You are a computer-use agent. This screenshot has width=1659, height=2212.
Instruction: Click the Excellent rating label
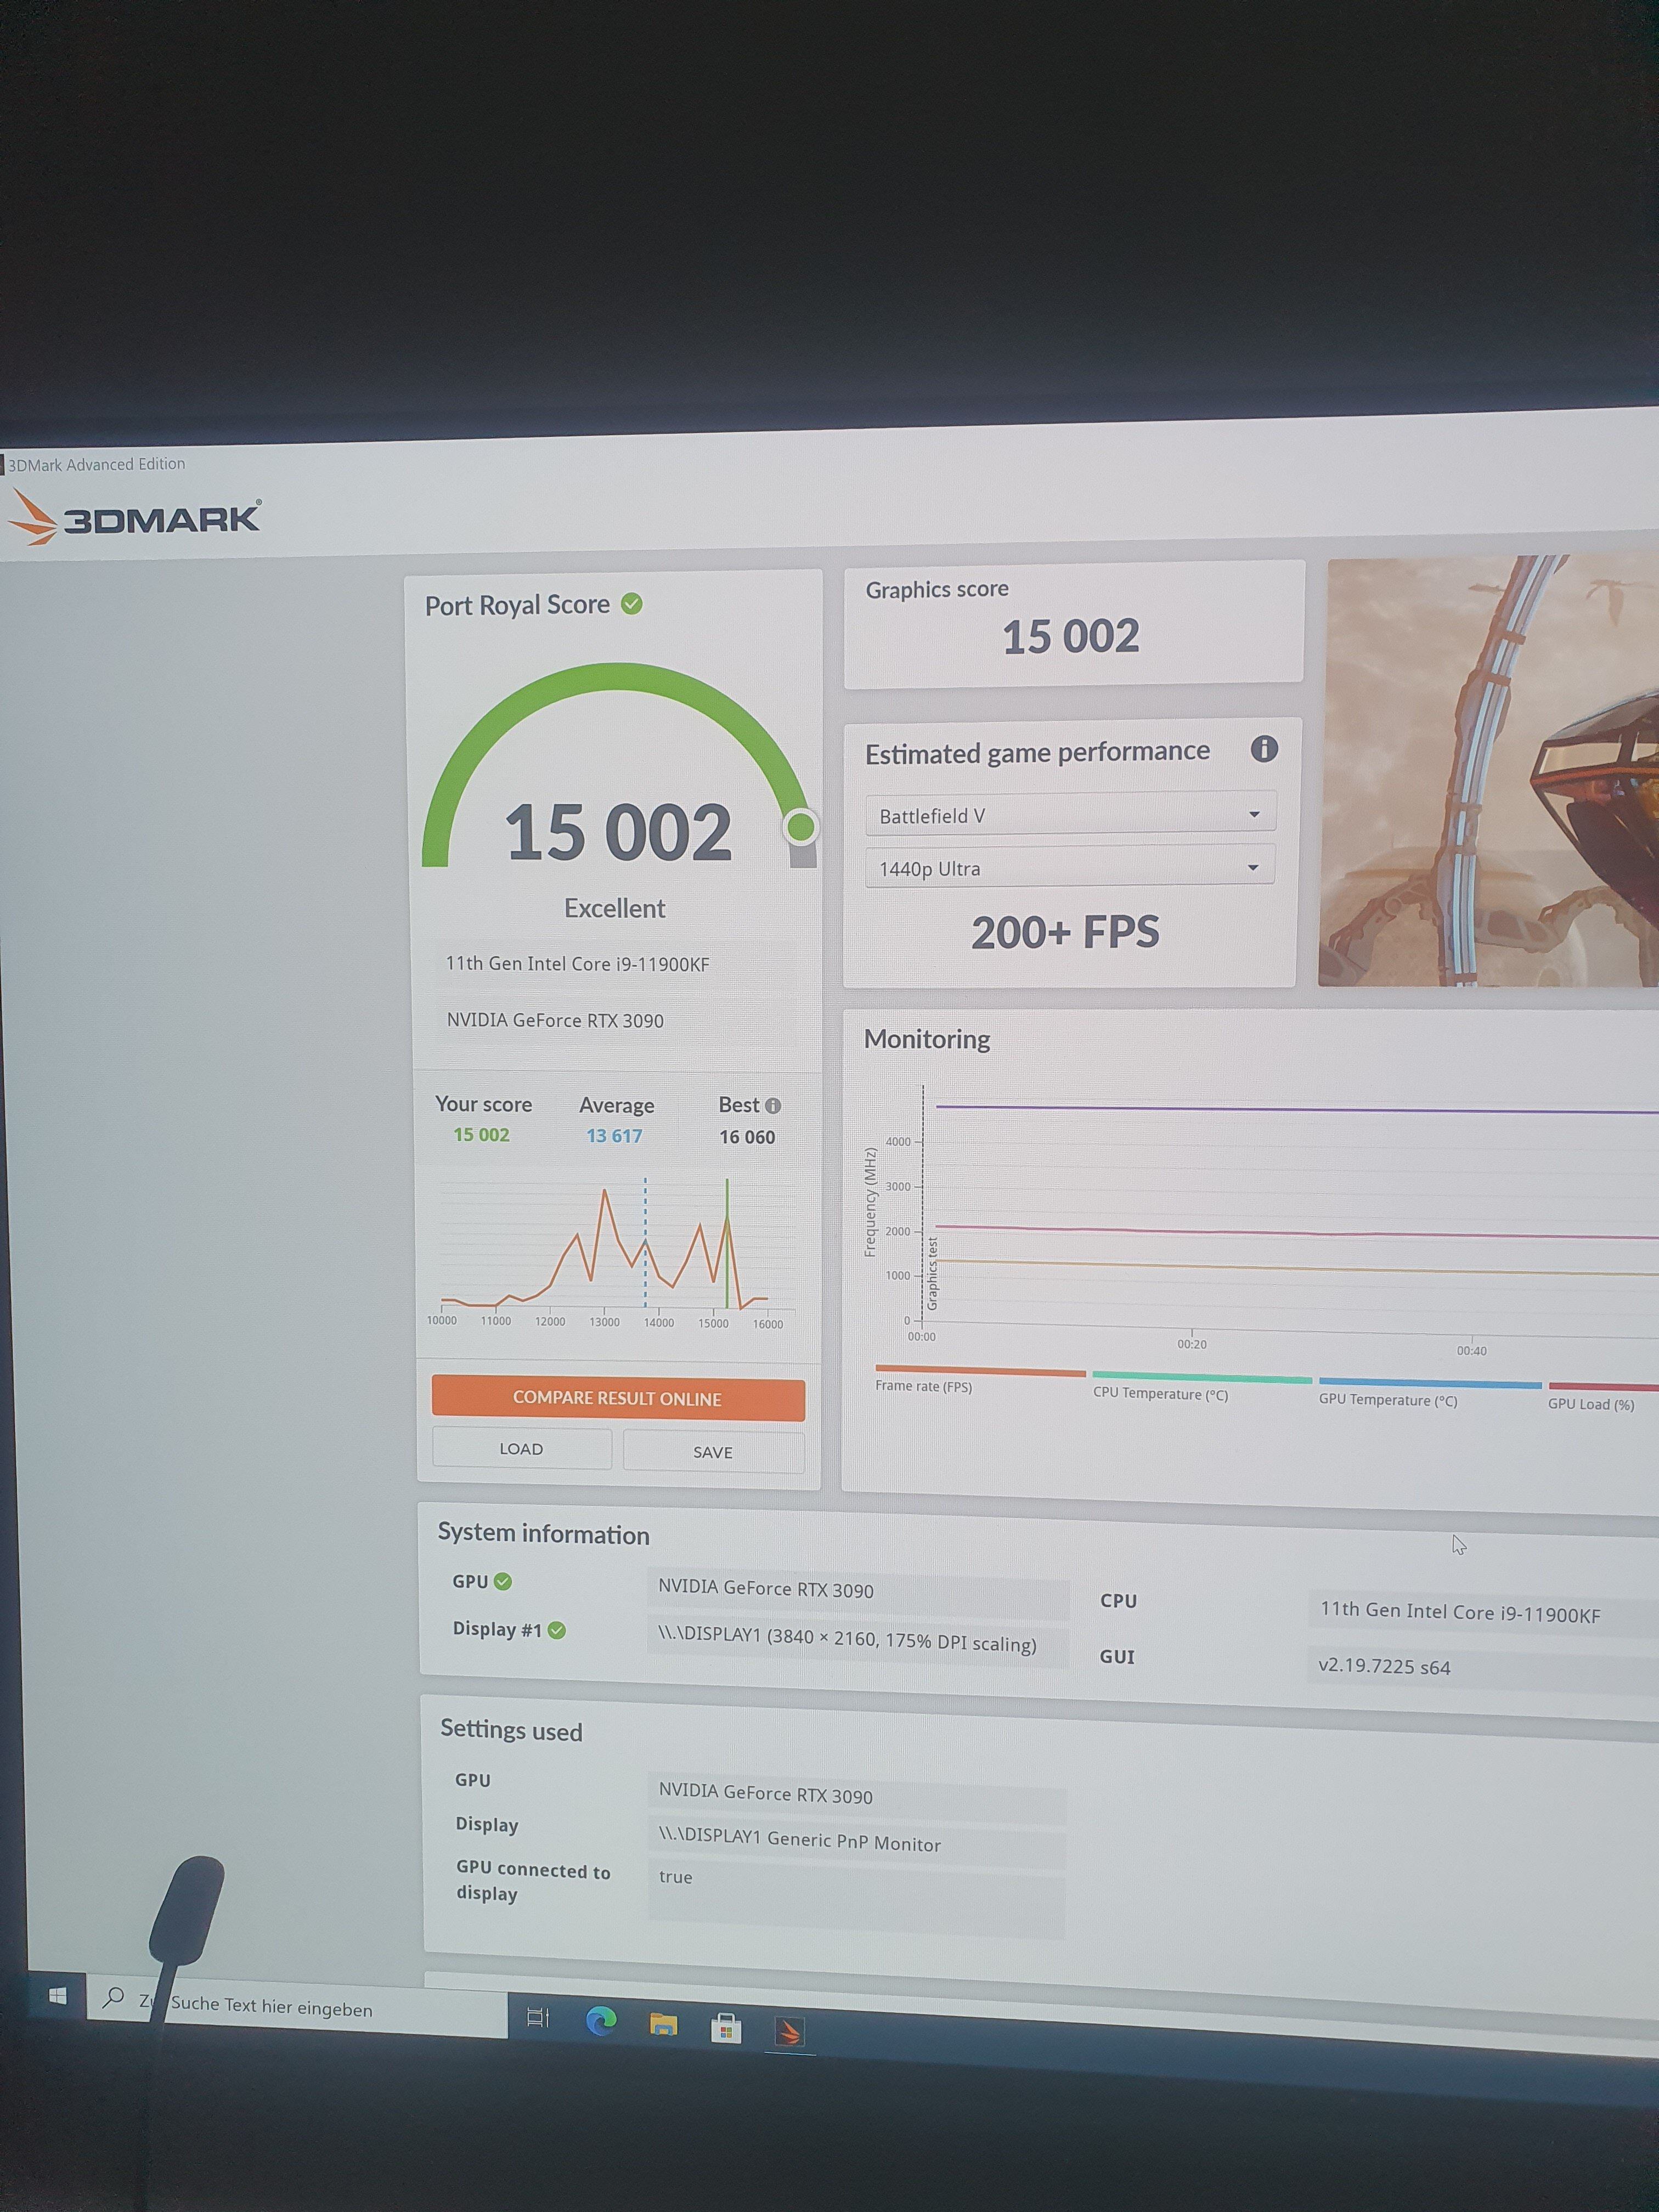coord(614,908)
